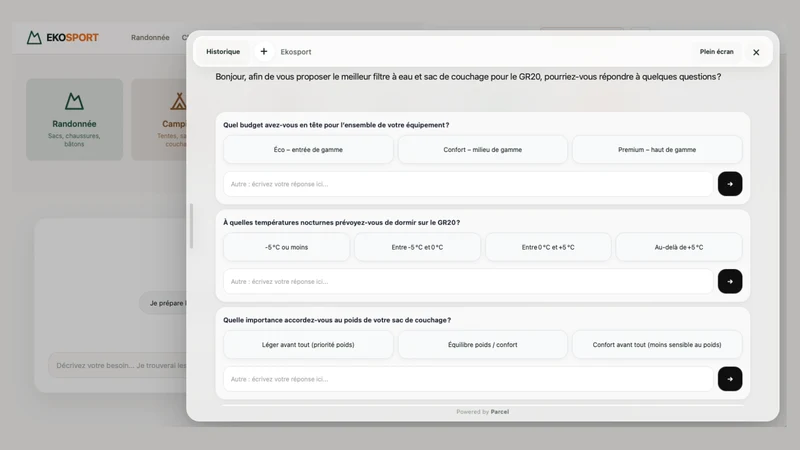
Task: Click the Bonjour greeting message
Action: tap(468, 77)
